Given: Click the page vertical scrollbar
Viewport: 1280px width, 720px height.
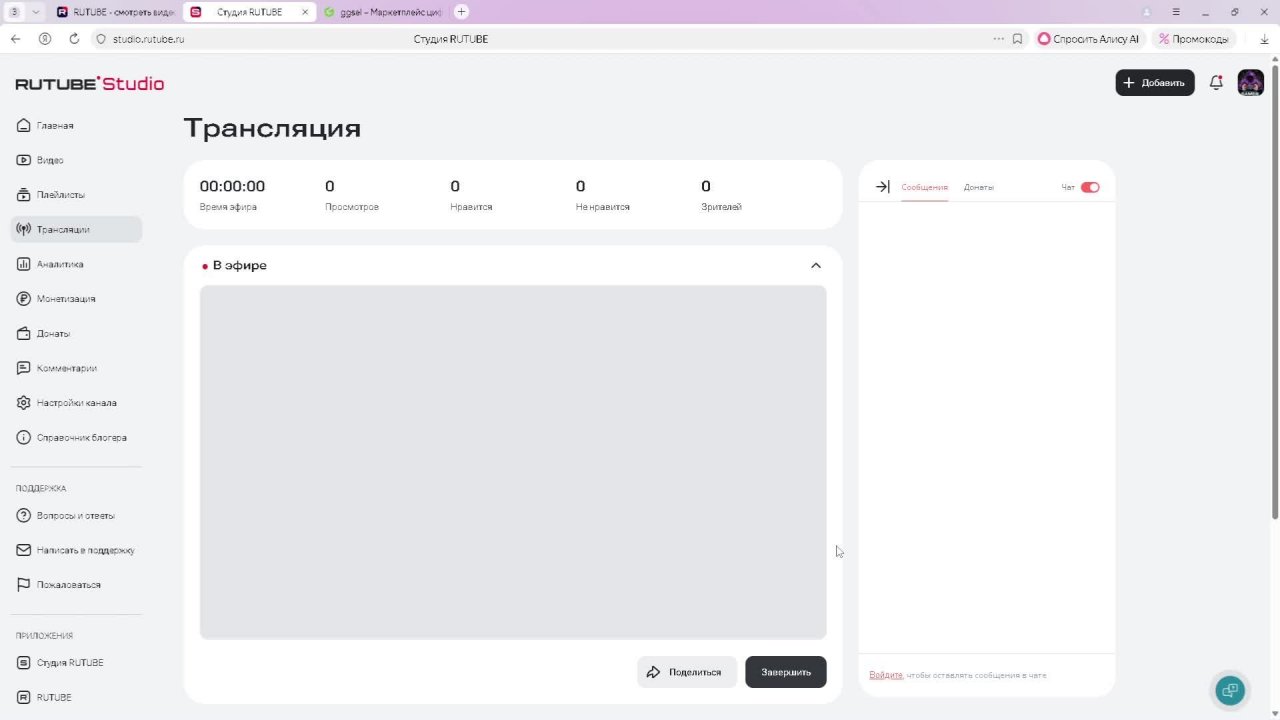Looking at the screenshot, I should point(1274,290).
